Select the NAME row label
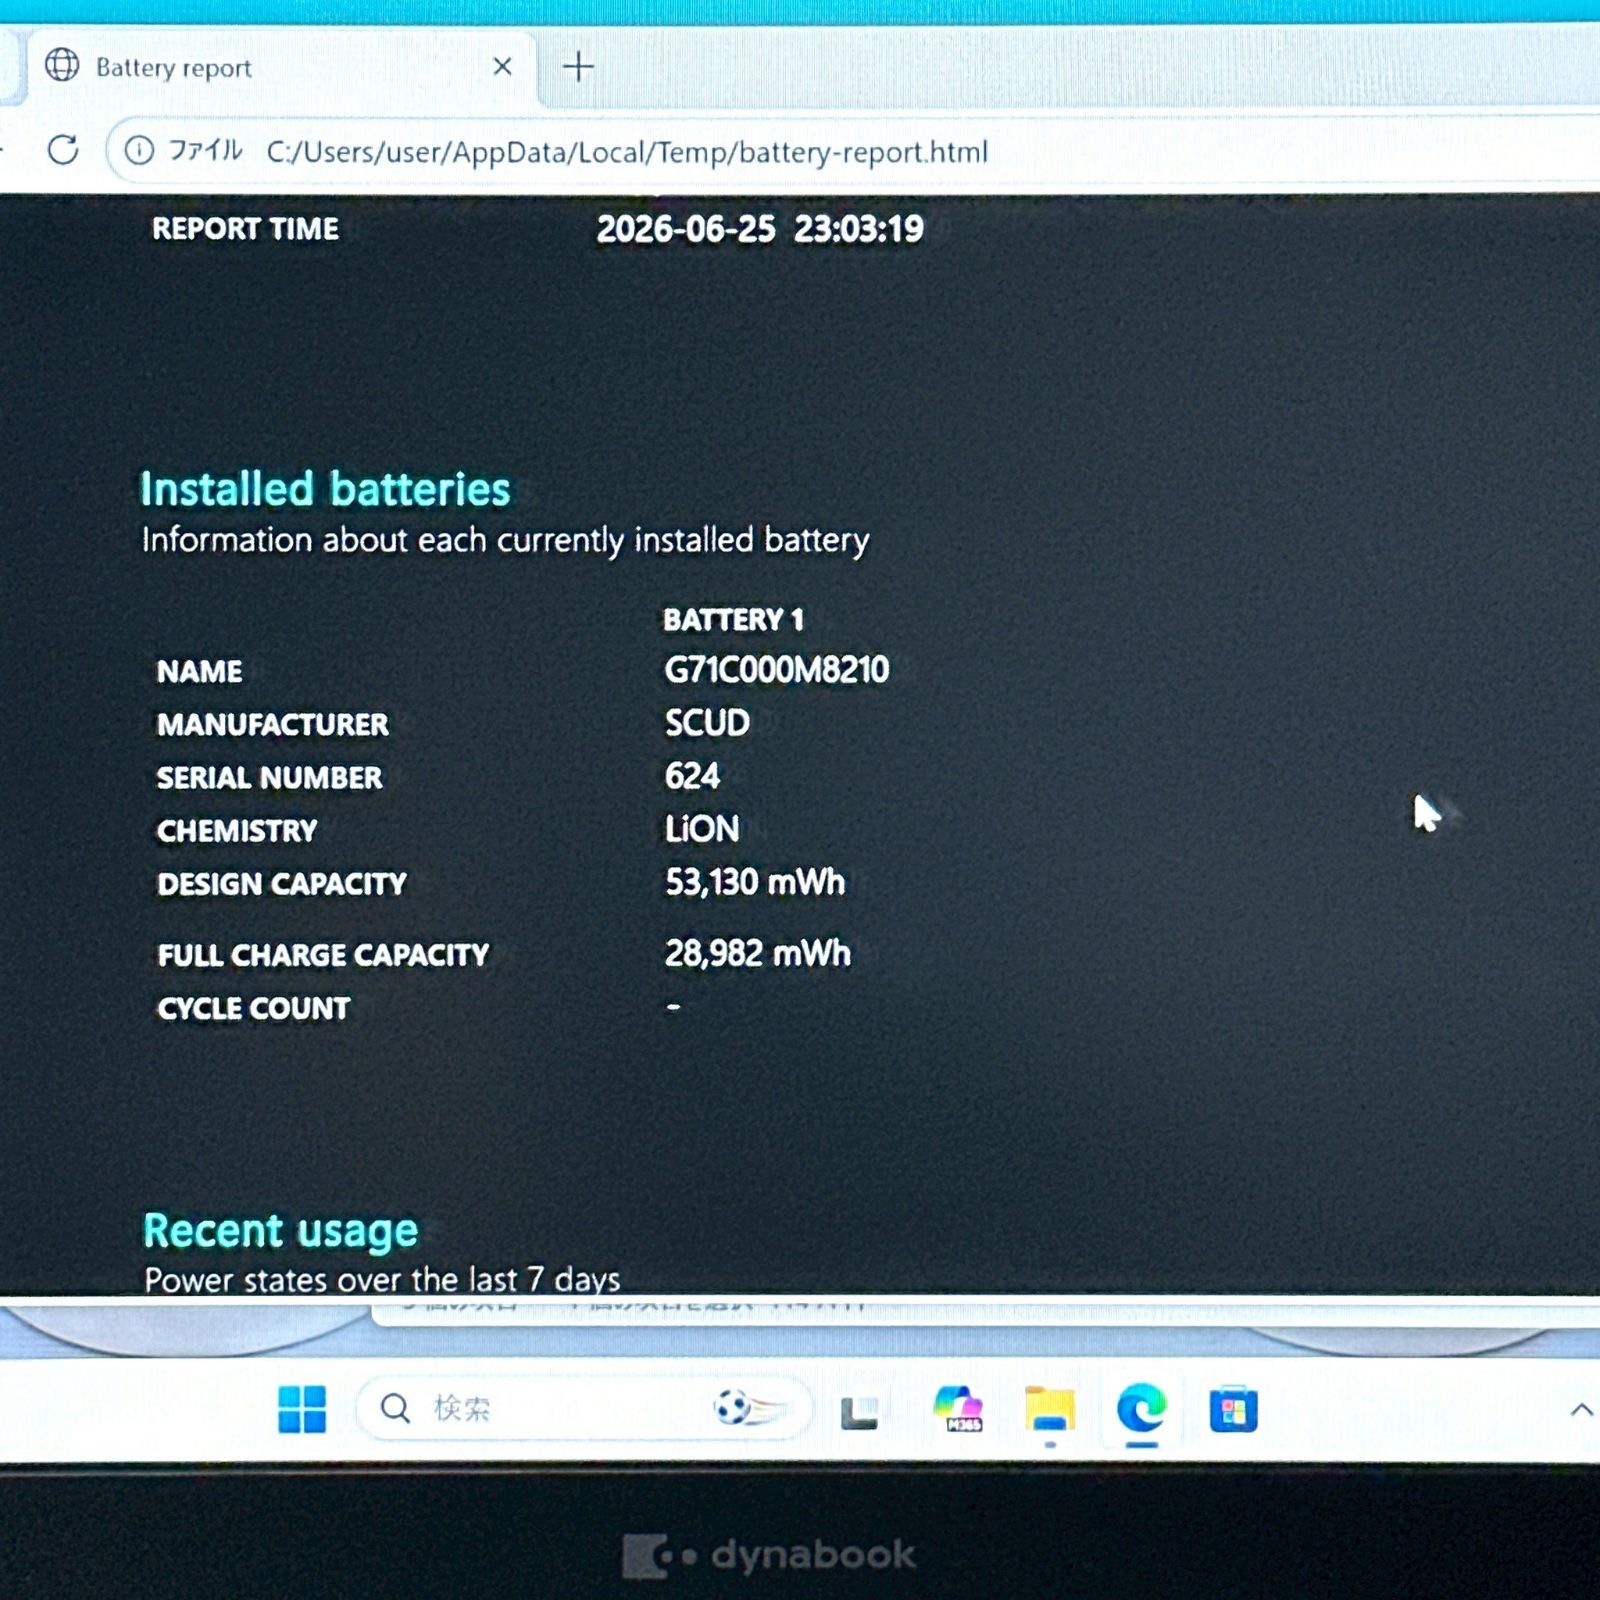 (x=199, y=671)
